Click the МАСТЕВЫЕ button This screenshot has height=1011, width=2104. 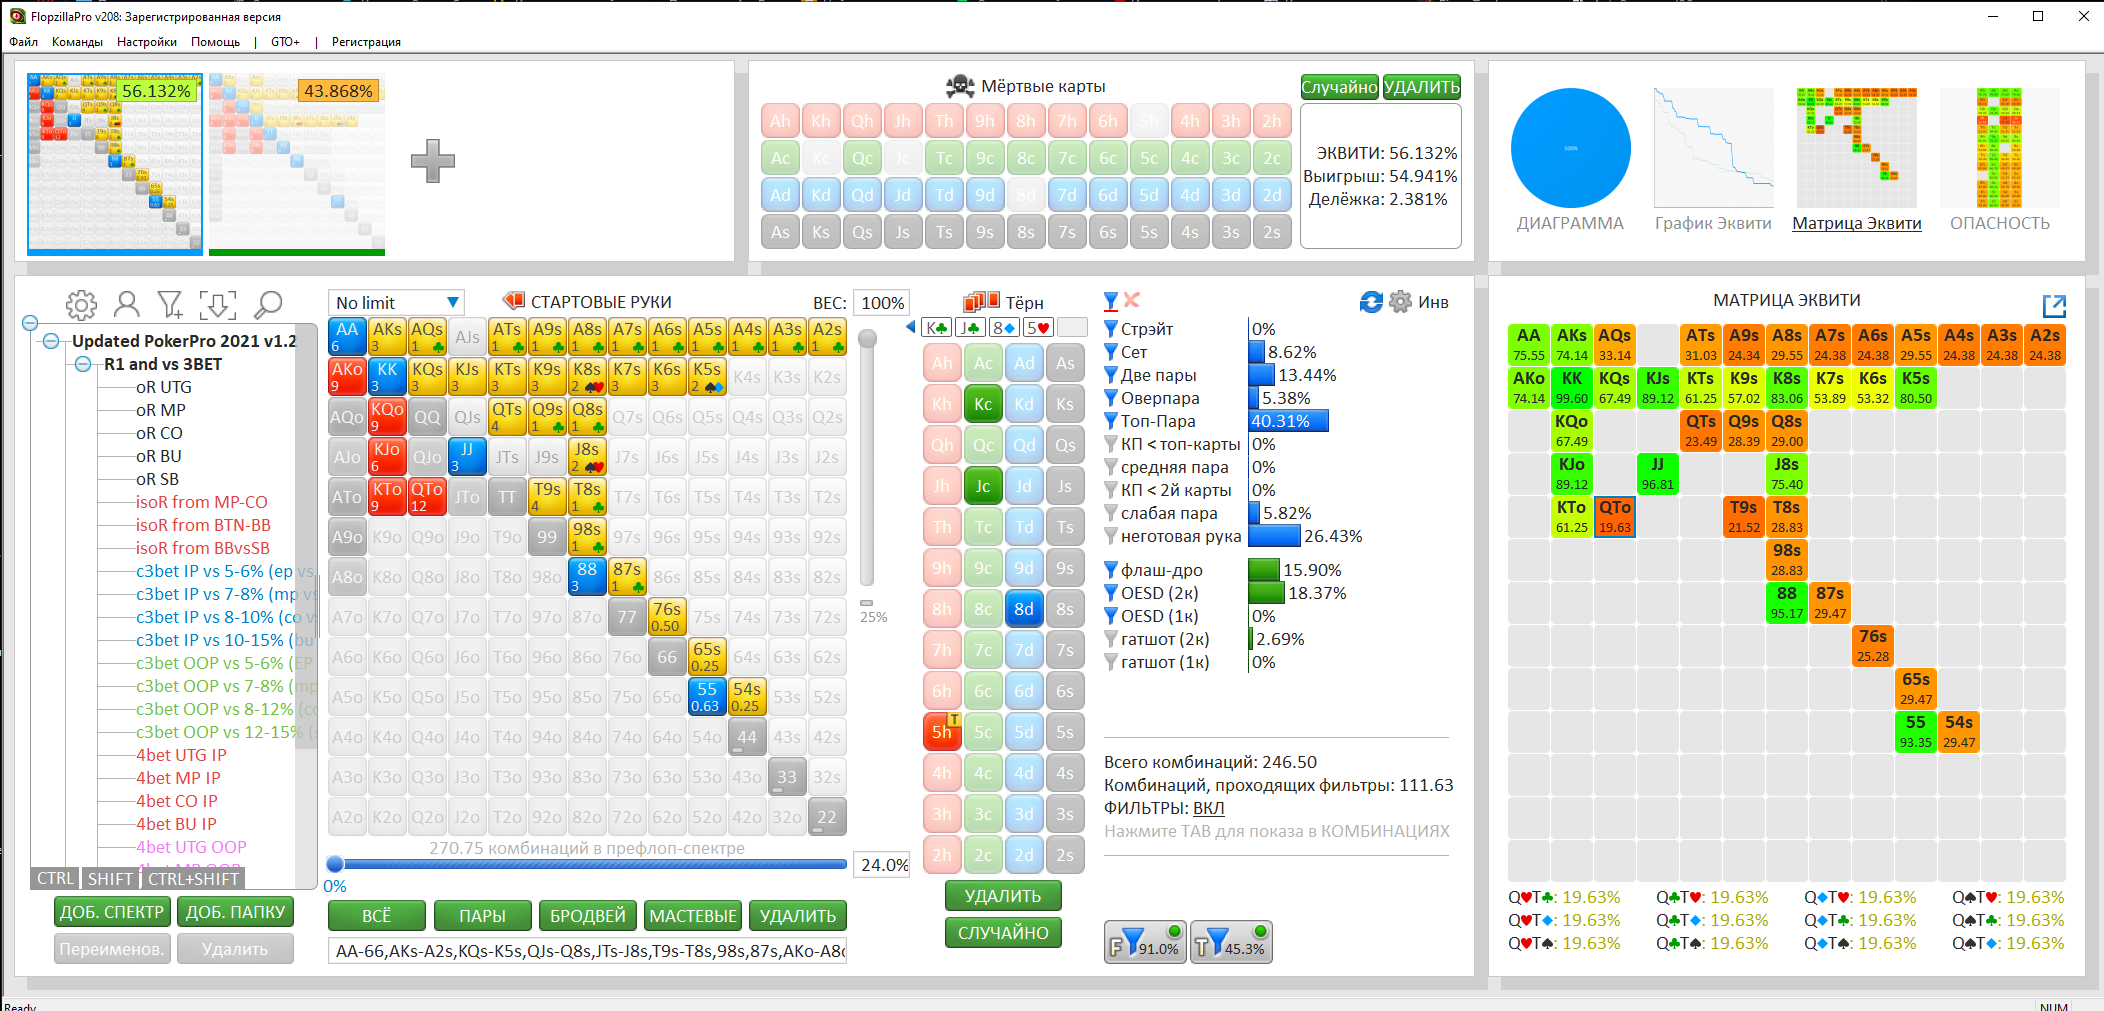tap(693, 915)
